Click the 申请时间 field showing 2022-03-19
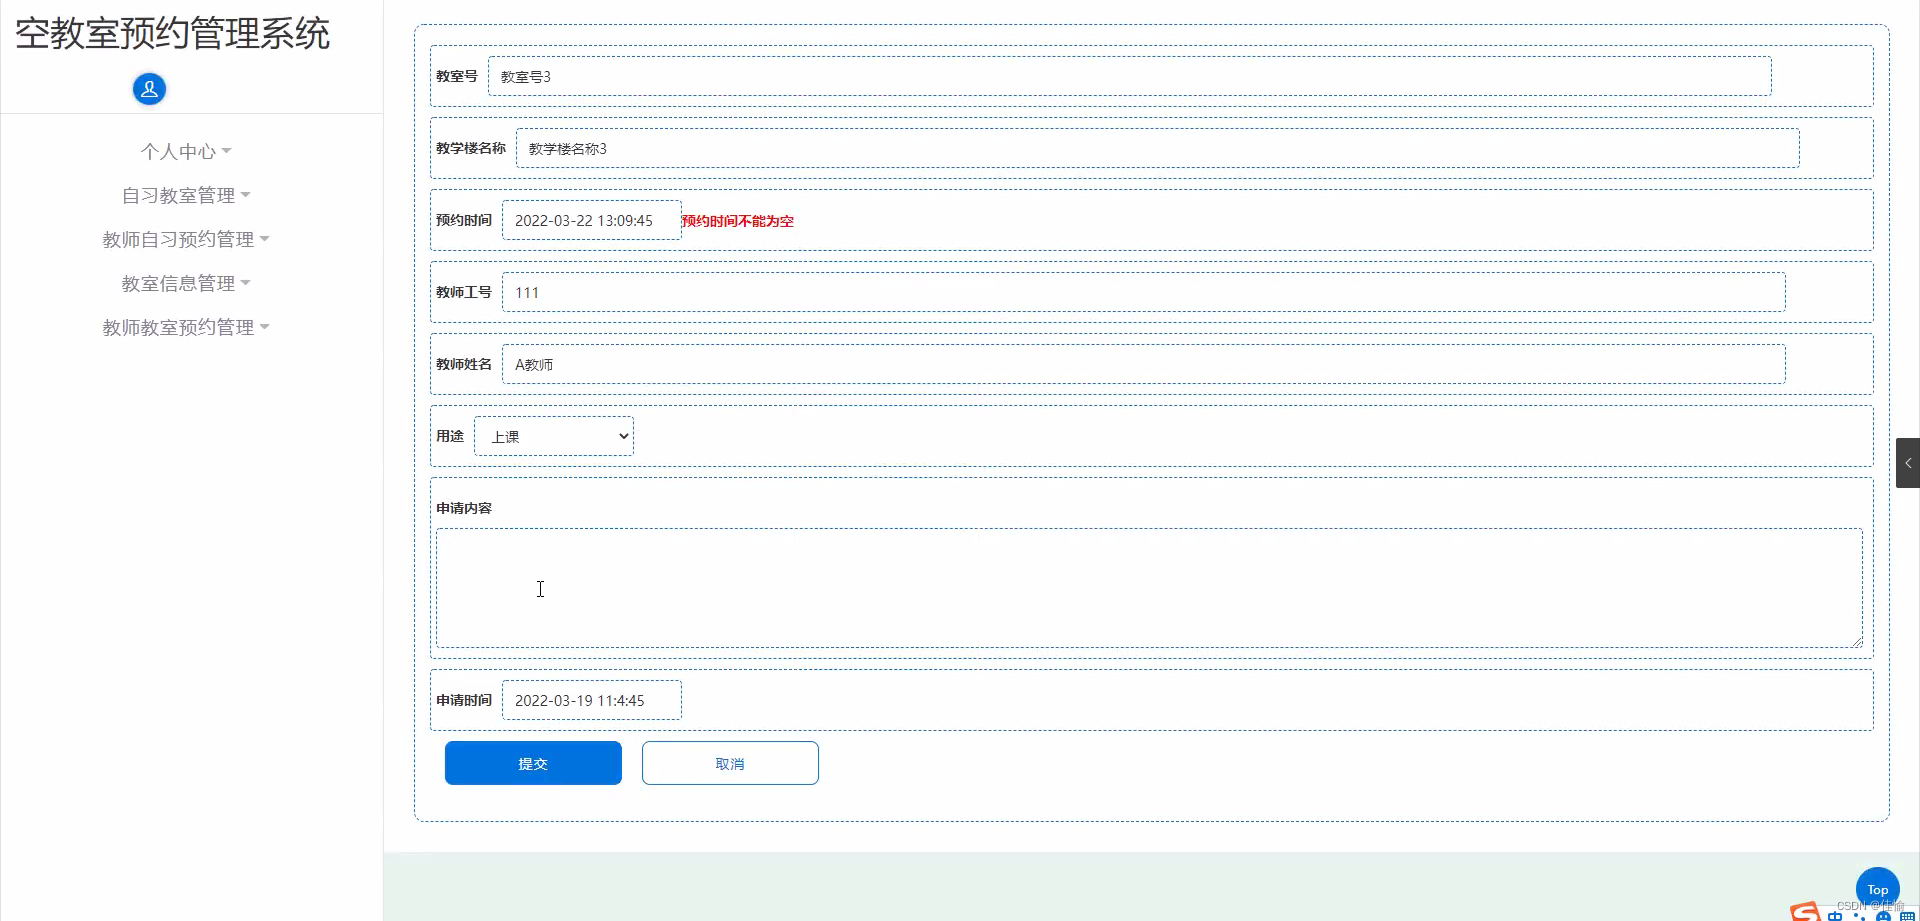 pos(591,700)
